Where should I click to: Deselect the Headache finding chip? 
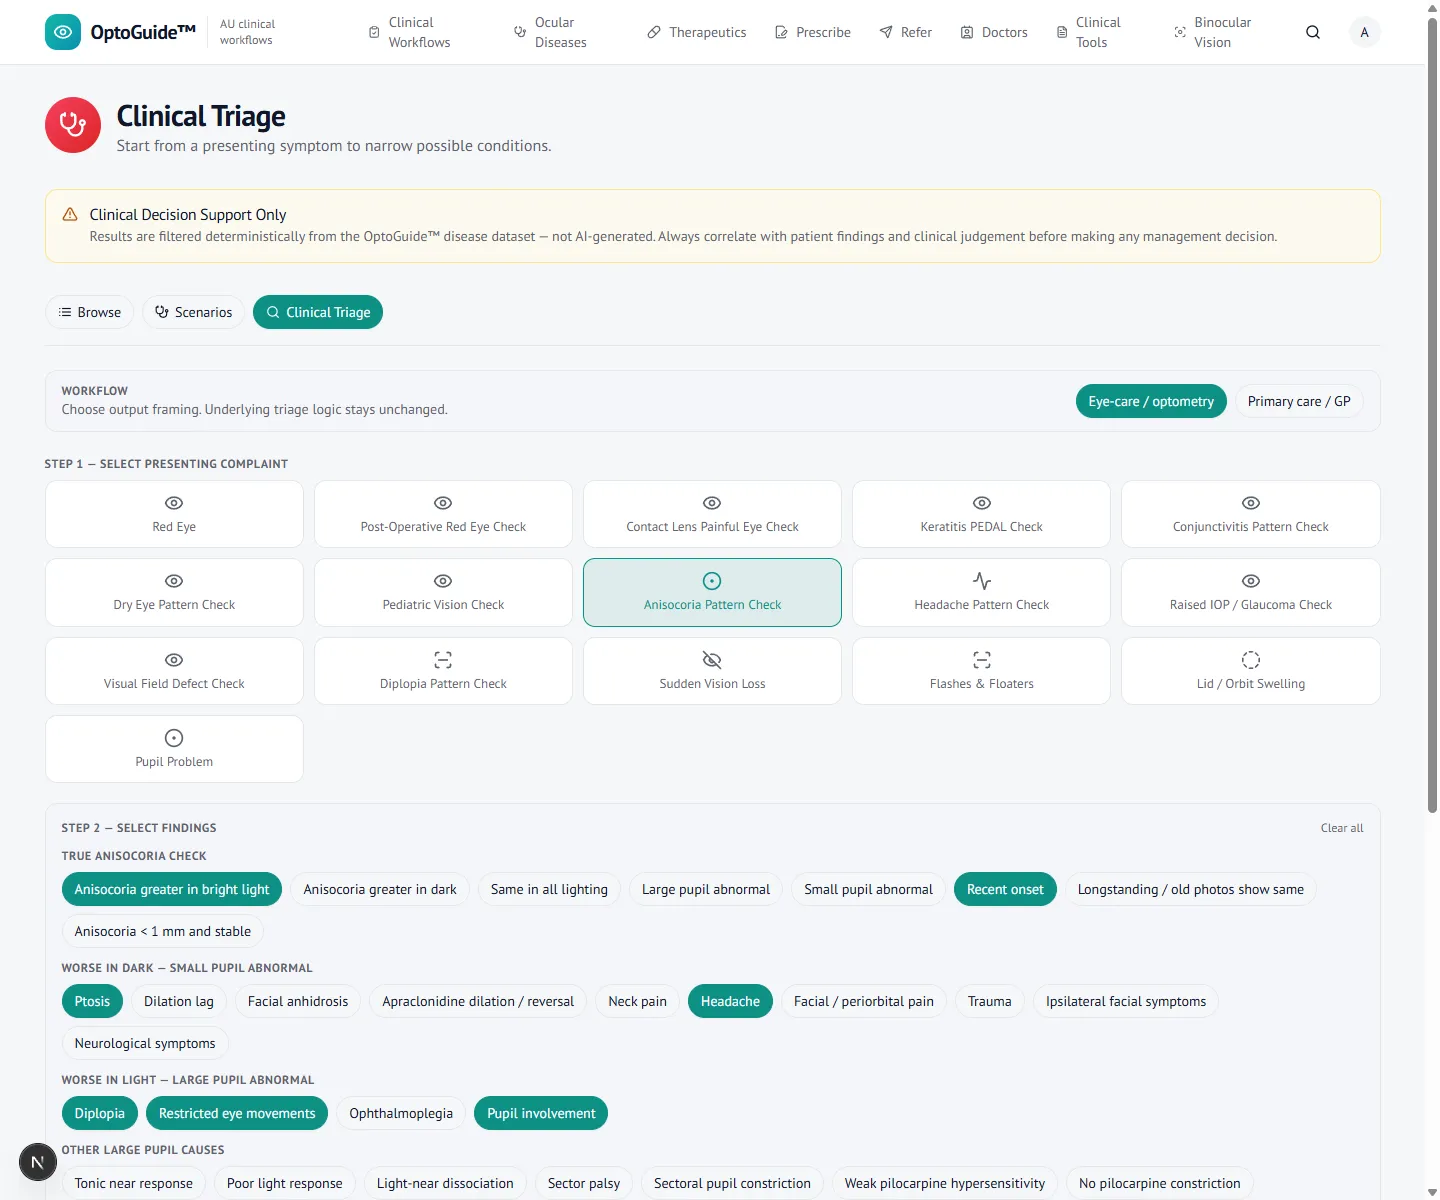(730, 1001)
